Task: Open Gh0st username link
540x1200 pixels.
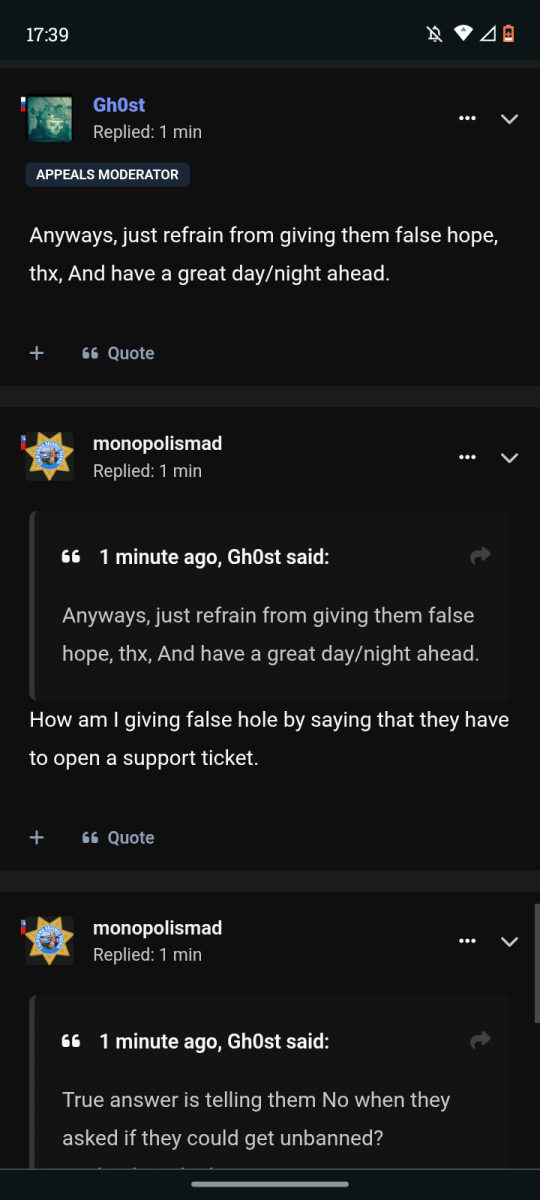Action: (x=119, y=105)
